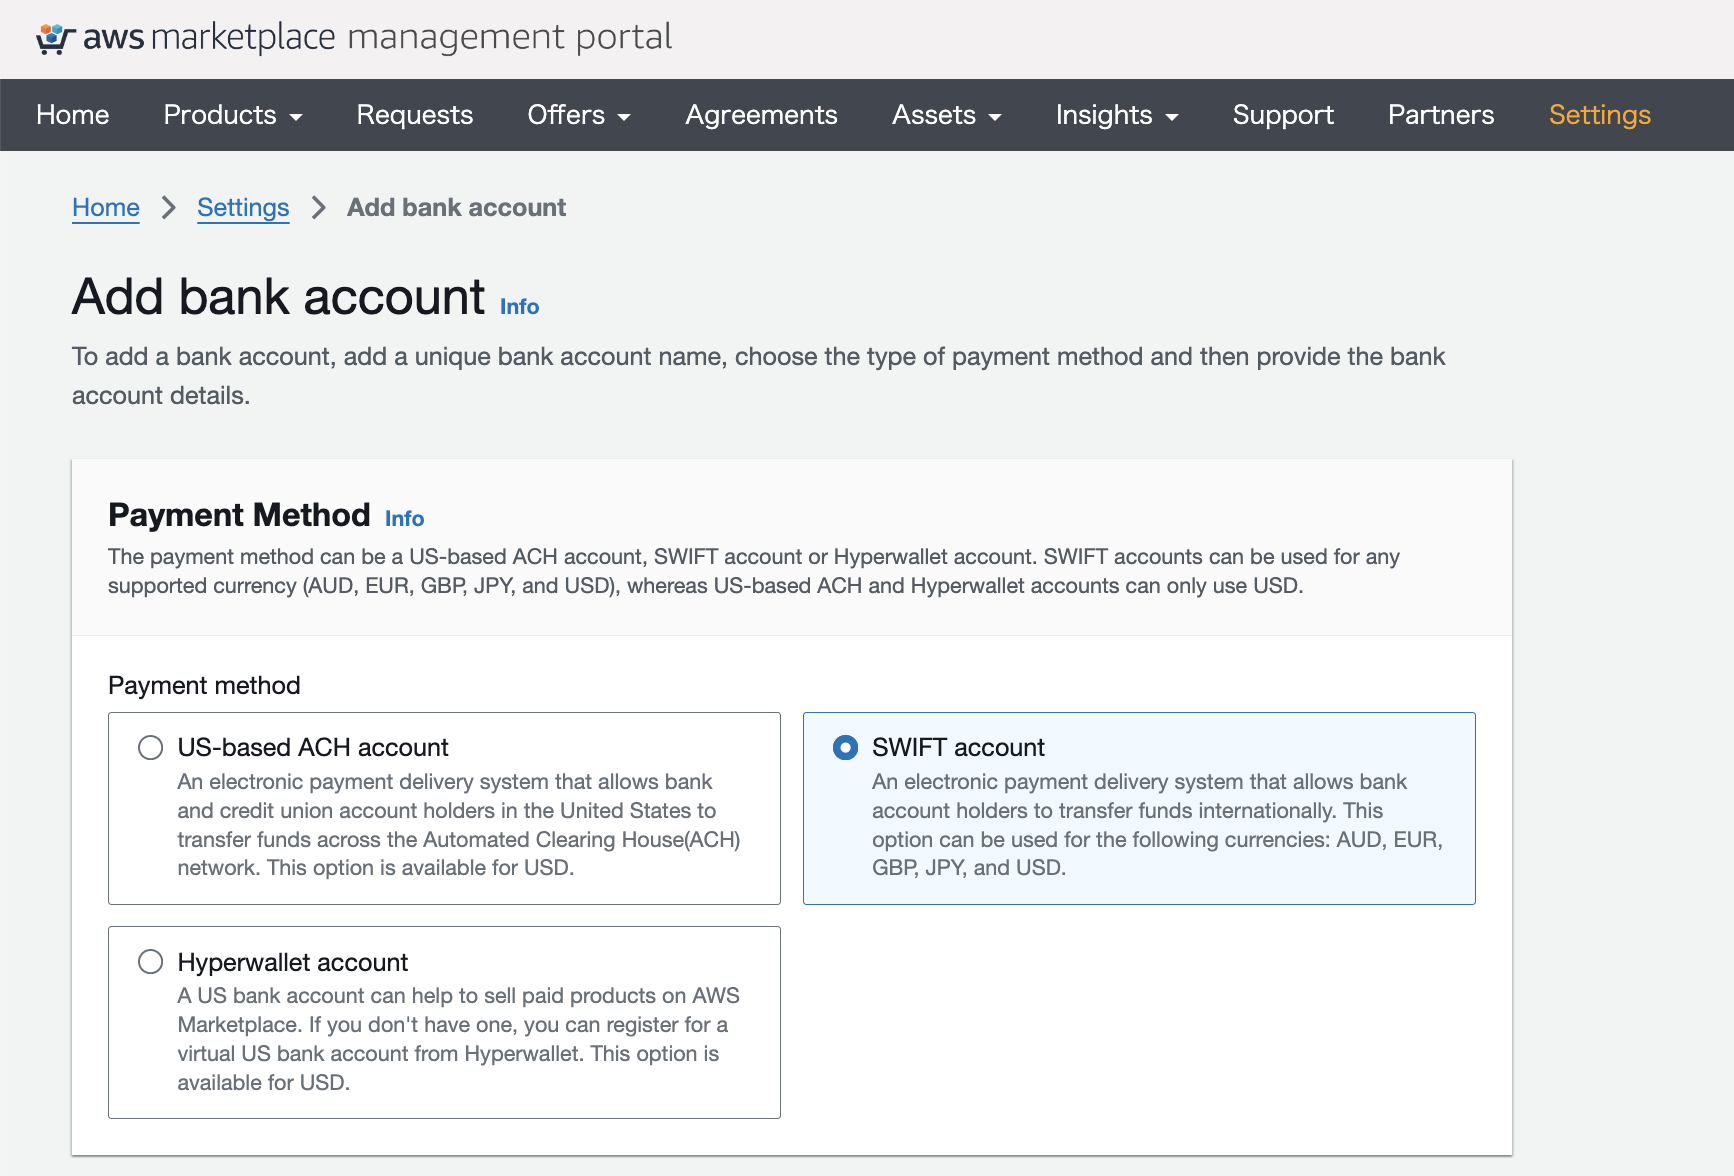The height and width of the screenshot is (1176, 1734).
Task: Select the SWIFT account radio button
Action: tap(845, 748)
